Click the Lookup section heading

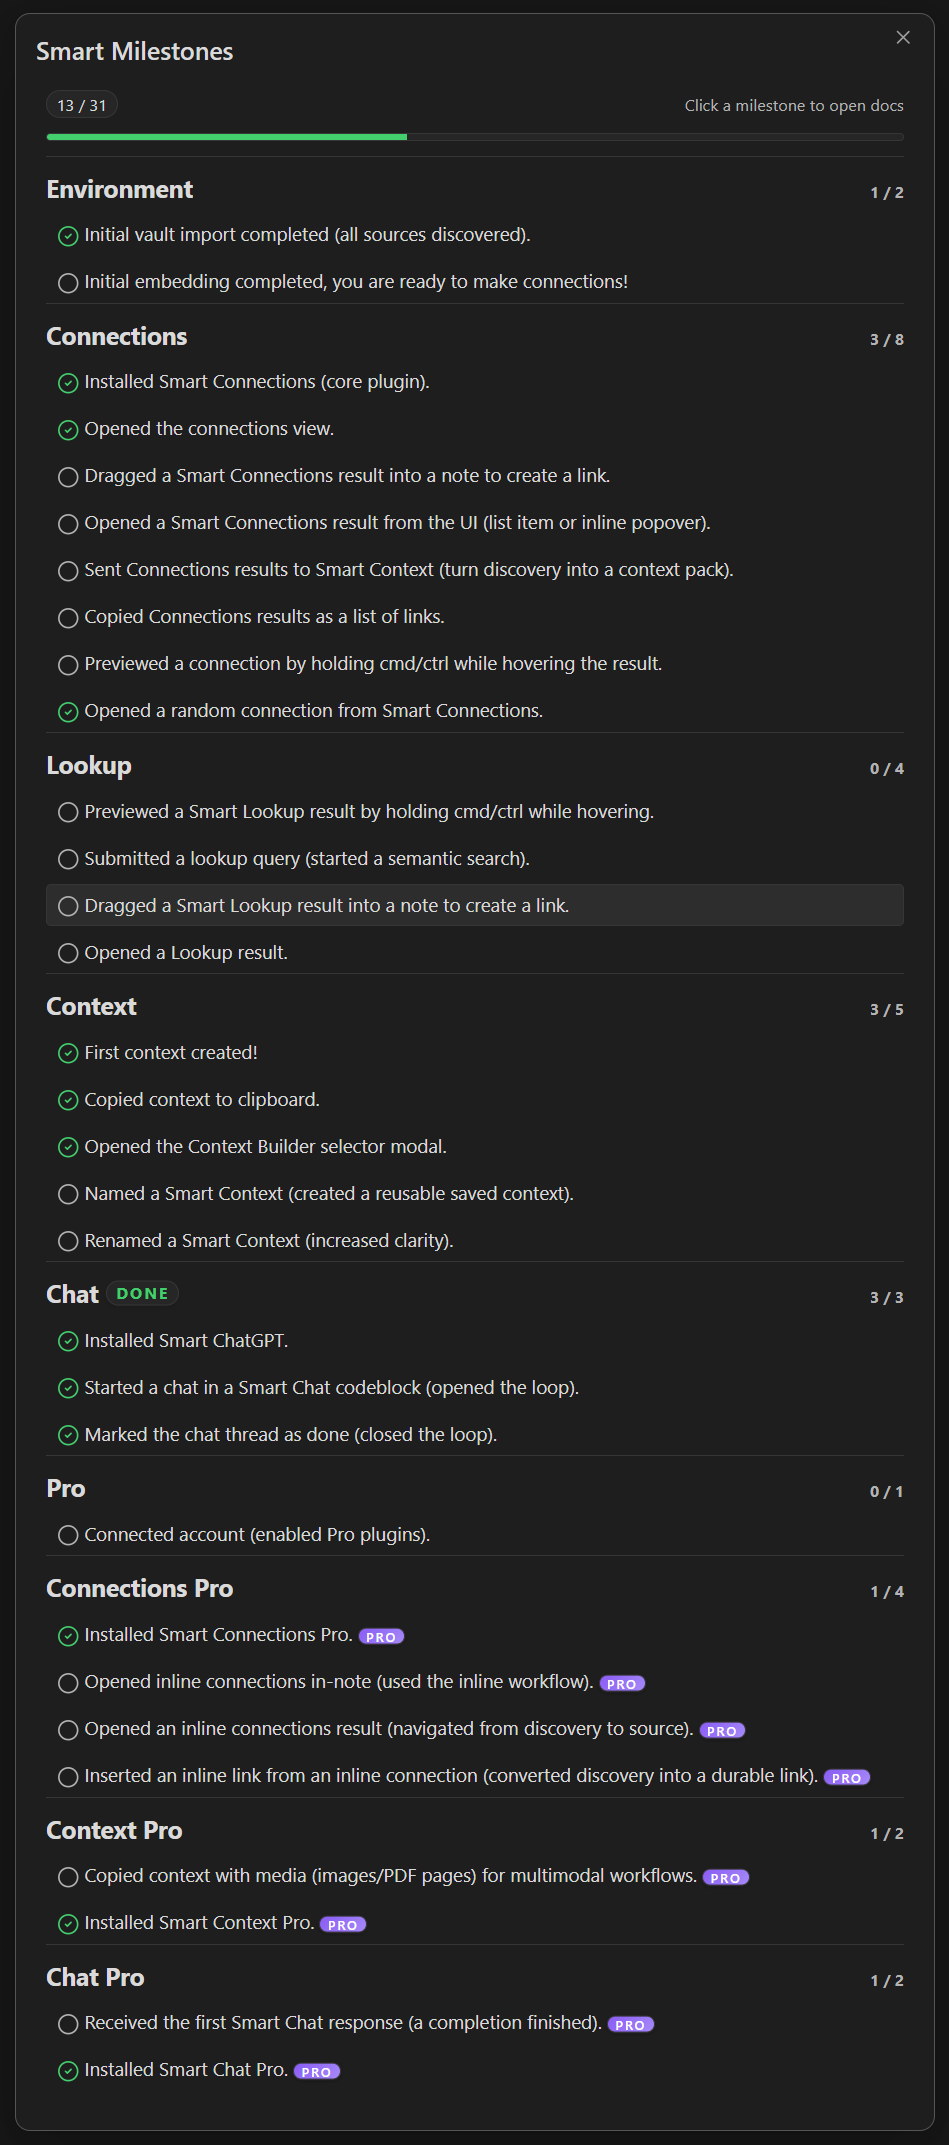pyautogui.click(x=89, y=766)
